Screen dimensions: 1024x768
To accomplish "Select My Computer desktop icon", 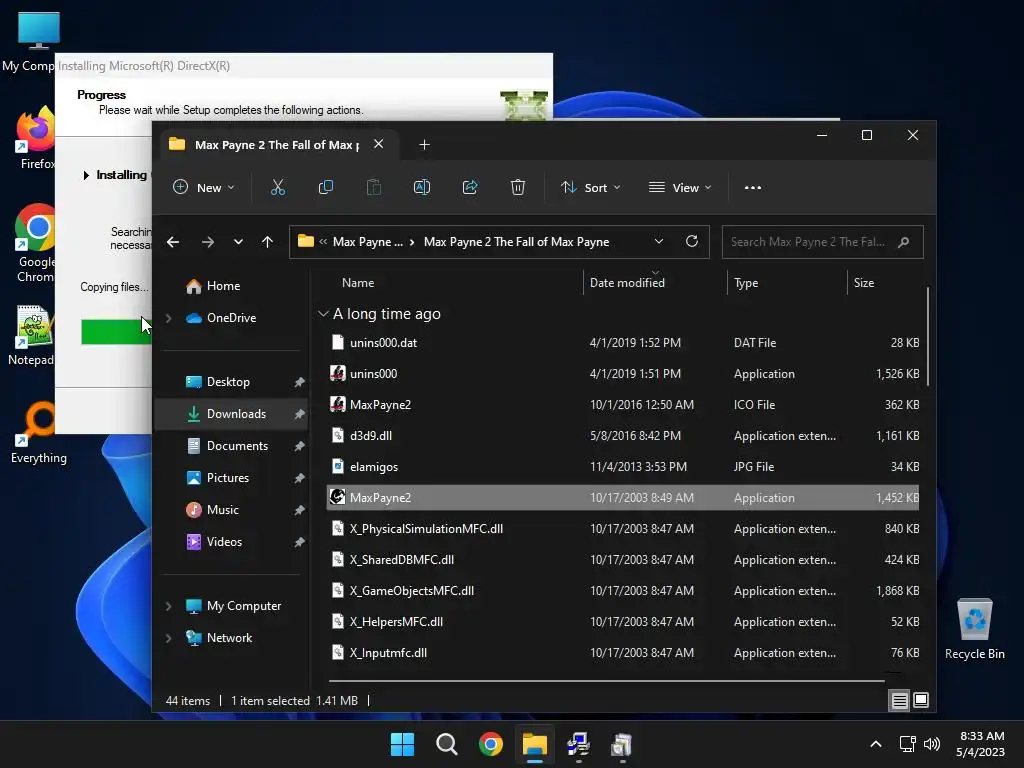I will (31, 42).
